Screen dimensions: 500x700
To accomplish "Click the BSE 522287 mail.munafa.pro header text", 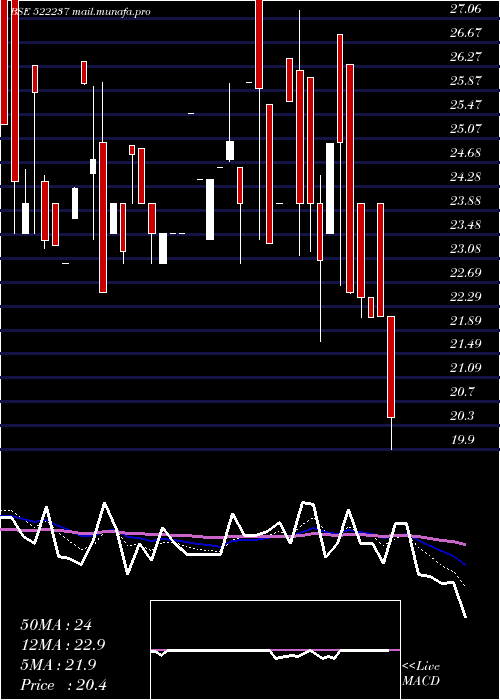I will (80, 12).
